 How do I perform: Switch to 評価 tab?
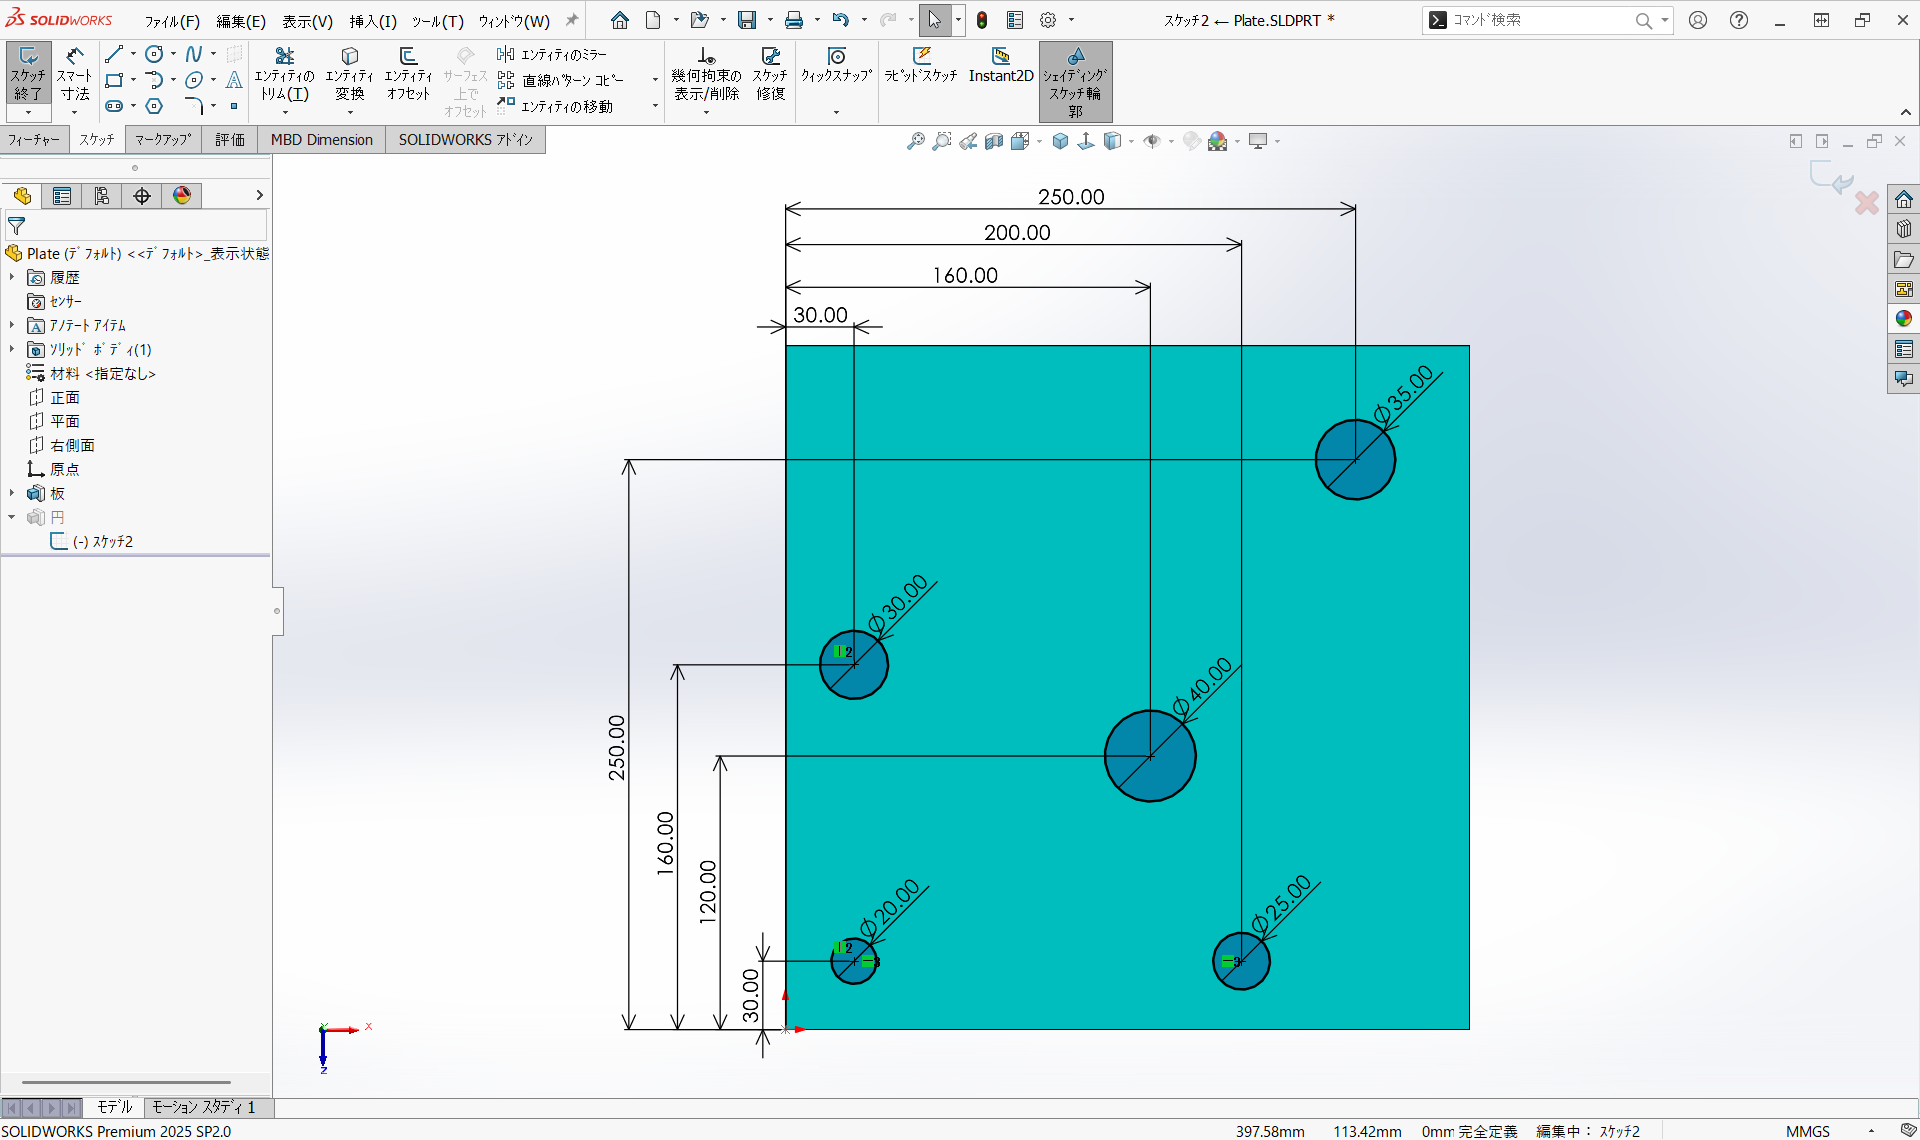[x=230, y=139]
